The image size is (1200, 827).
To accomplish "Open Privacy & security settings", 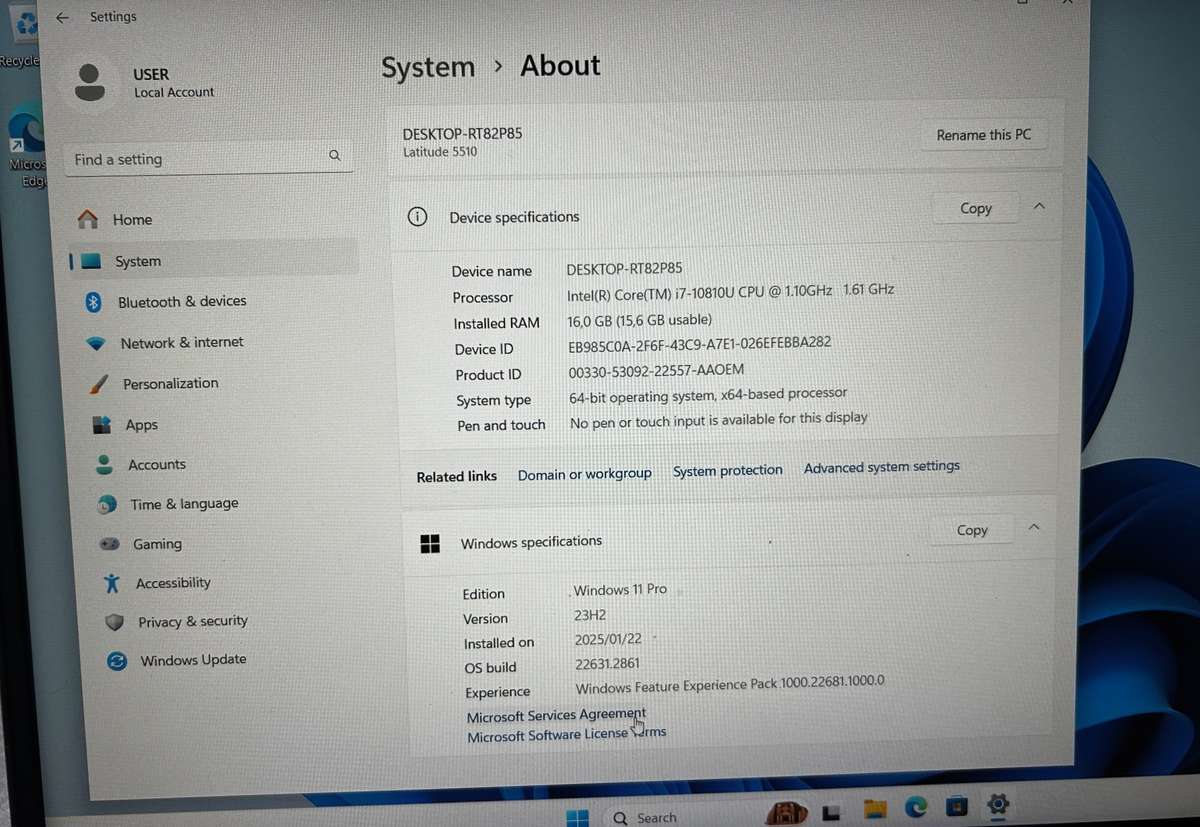I will (192, 621).
